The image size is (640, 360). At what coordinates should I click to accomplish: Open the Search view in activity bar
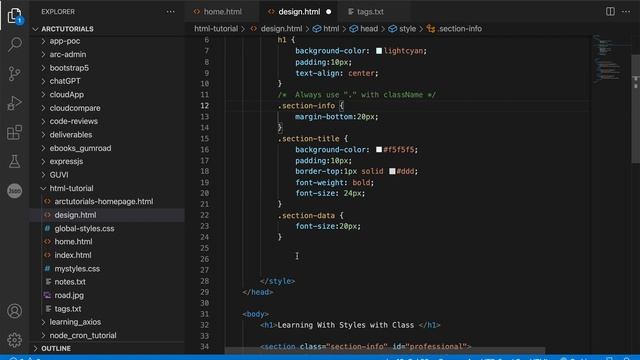(x=15, y=44)
